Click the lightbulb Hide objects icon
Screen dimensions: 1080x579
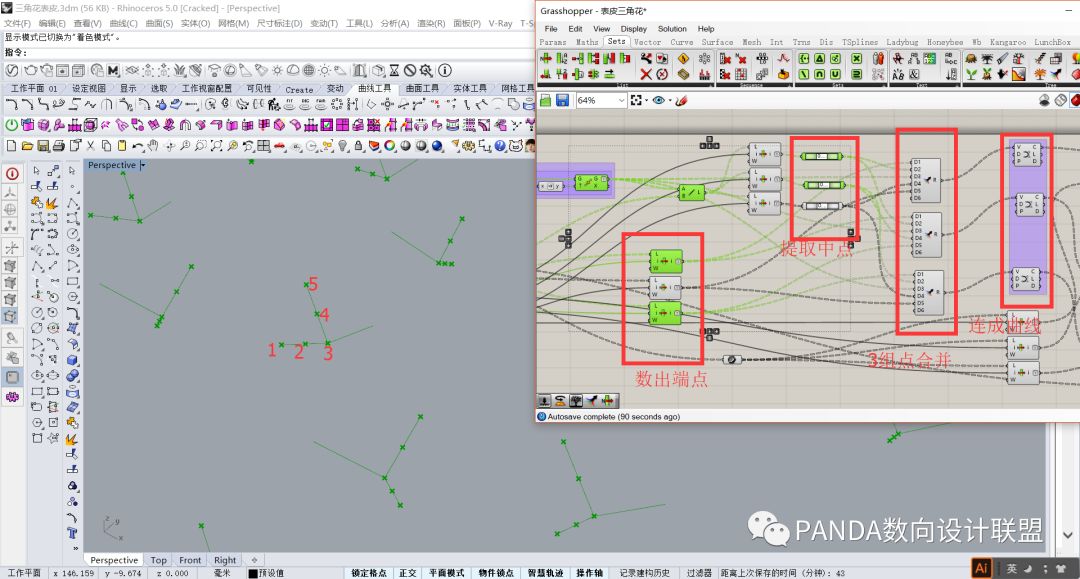pyautogui.click(x=342, y=145)
